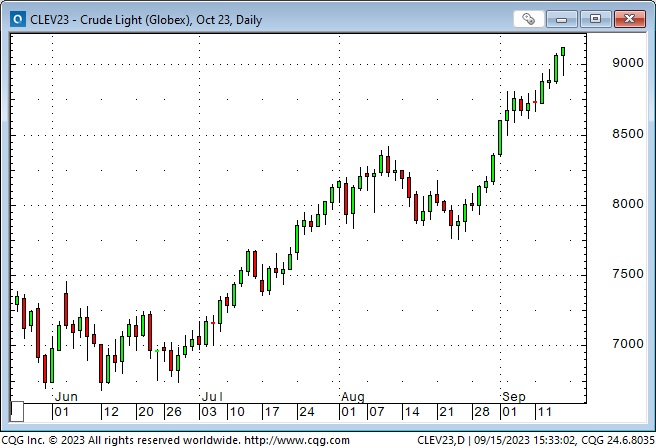This screenshot has width=656, height=448.
Task: Minimize the CLEV23 chart window
Action: 561,19
